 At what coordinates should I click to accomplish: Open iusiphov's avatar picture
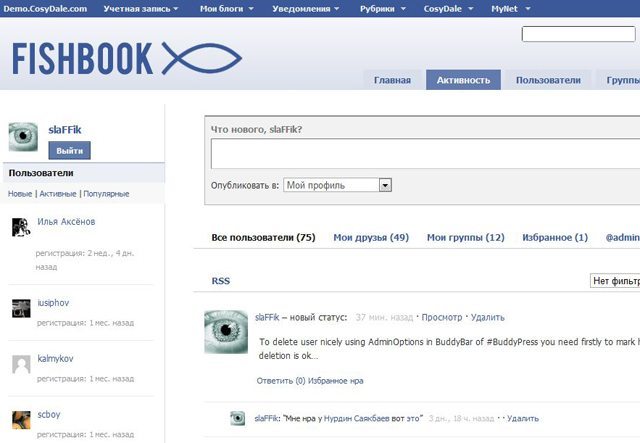[21, 308]
